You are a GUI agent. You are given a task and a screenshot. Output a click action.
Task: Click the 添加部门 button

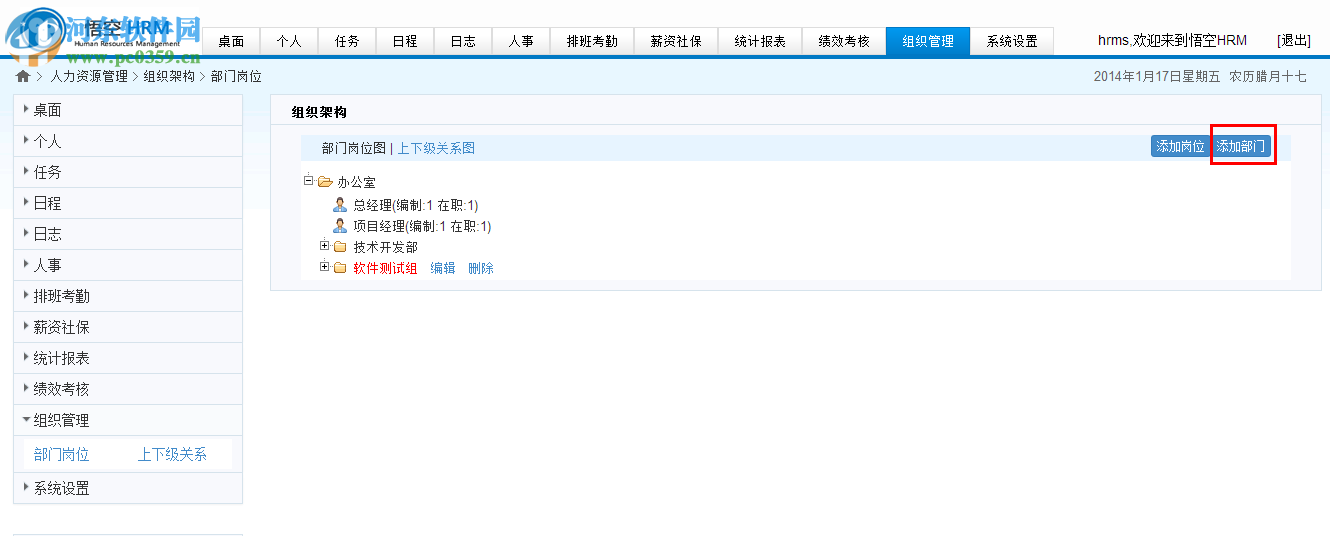1241,146
